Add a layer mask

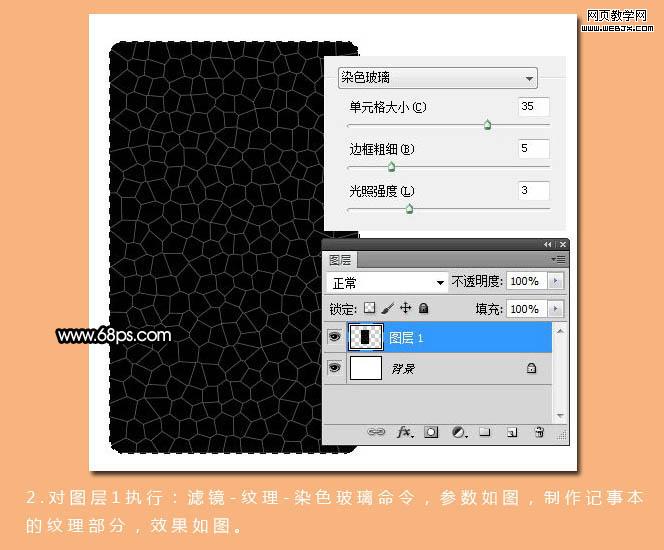[431, 432]
